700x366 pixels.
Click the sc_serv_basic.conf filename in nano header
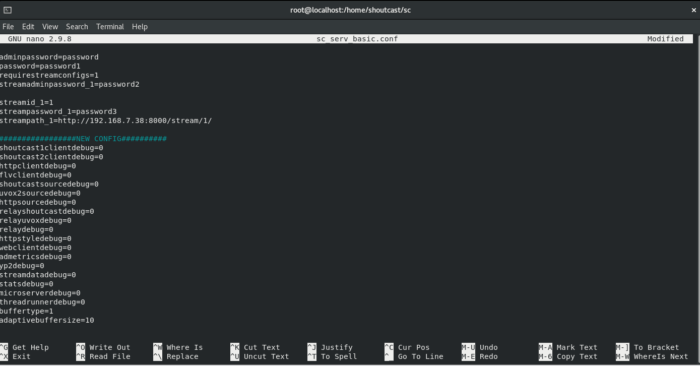point(357,39)
